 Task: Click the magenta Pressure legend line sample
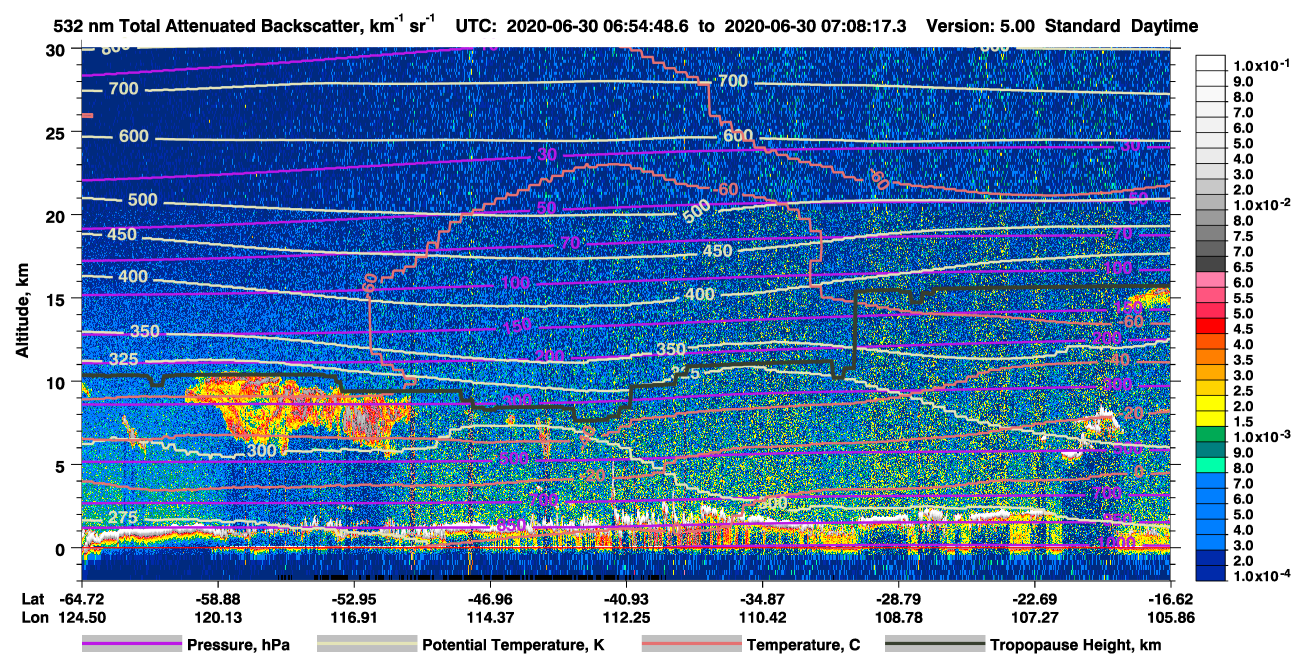131,645
